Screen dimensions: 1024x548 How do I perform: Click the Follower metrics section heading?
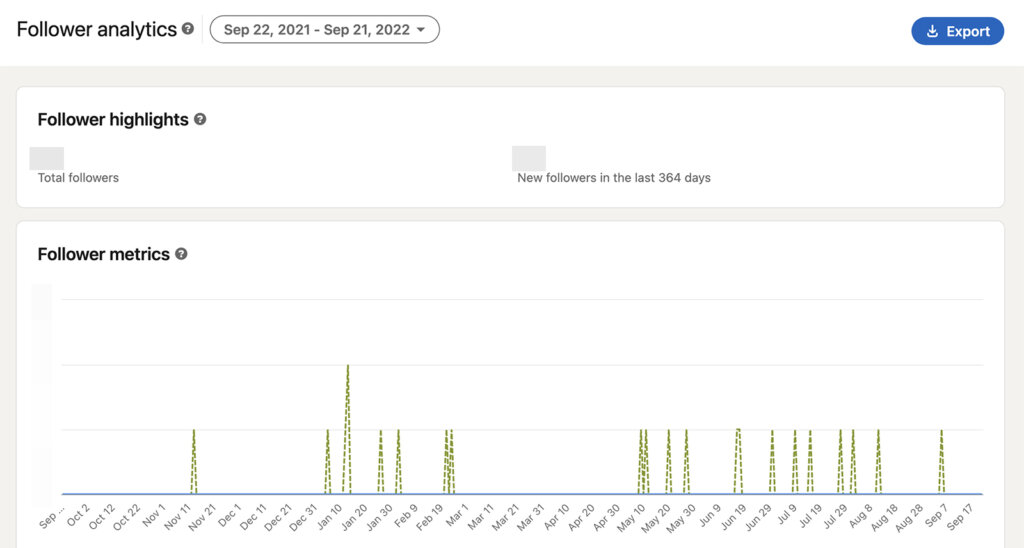(104, 254)
